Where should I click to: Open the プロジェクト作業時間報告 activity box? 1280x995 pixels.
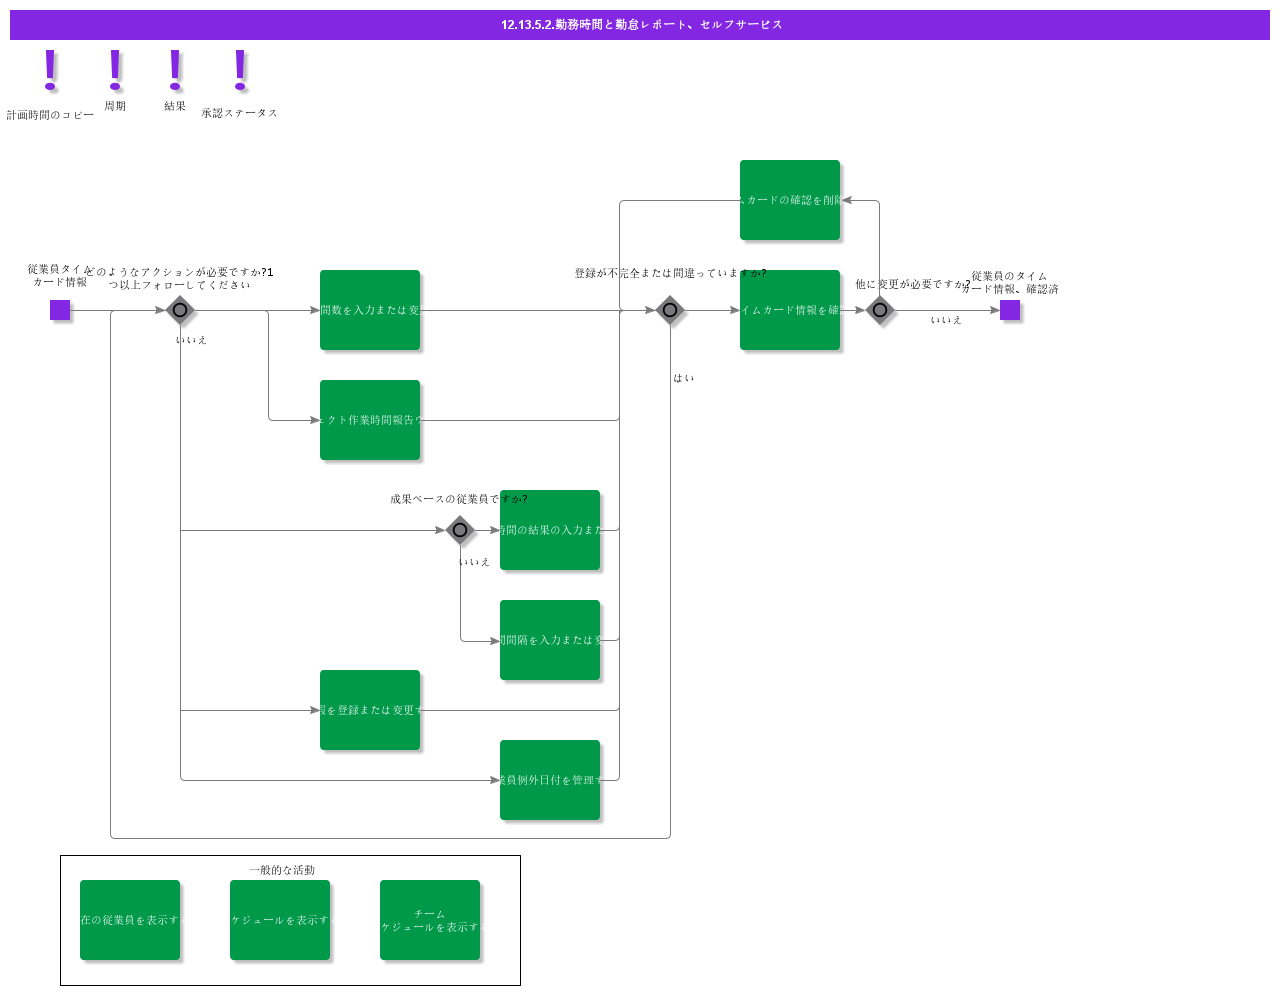(x=370, y=420)
